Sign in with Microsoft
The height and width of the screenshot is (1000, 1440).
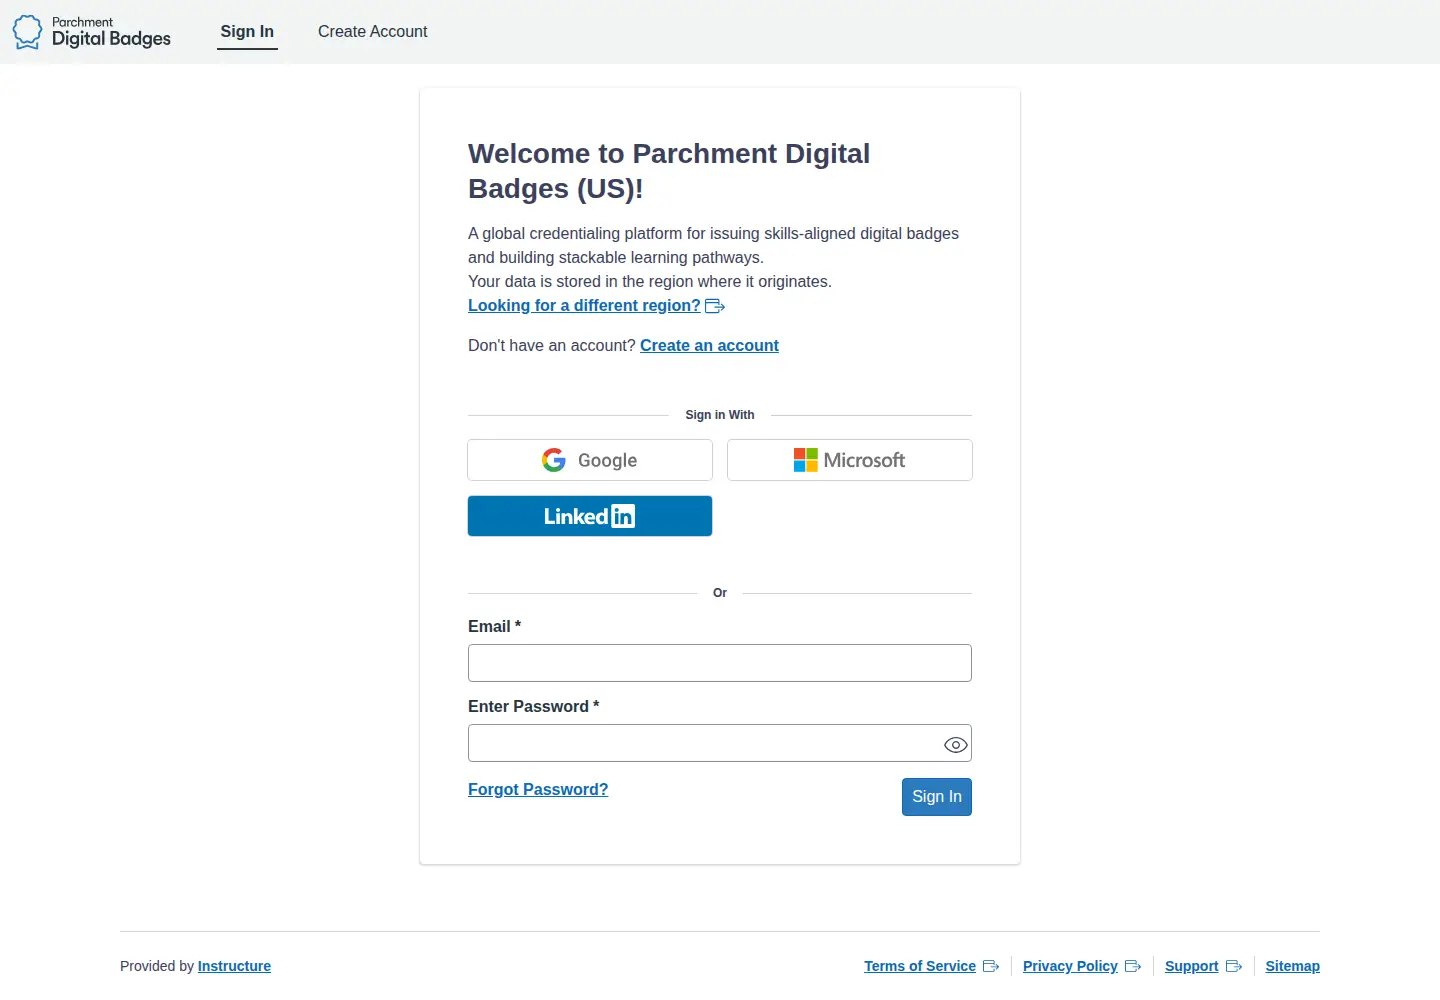(850, 460)
